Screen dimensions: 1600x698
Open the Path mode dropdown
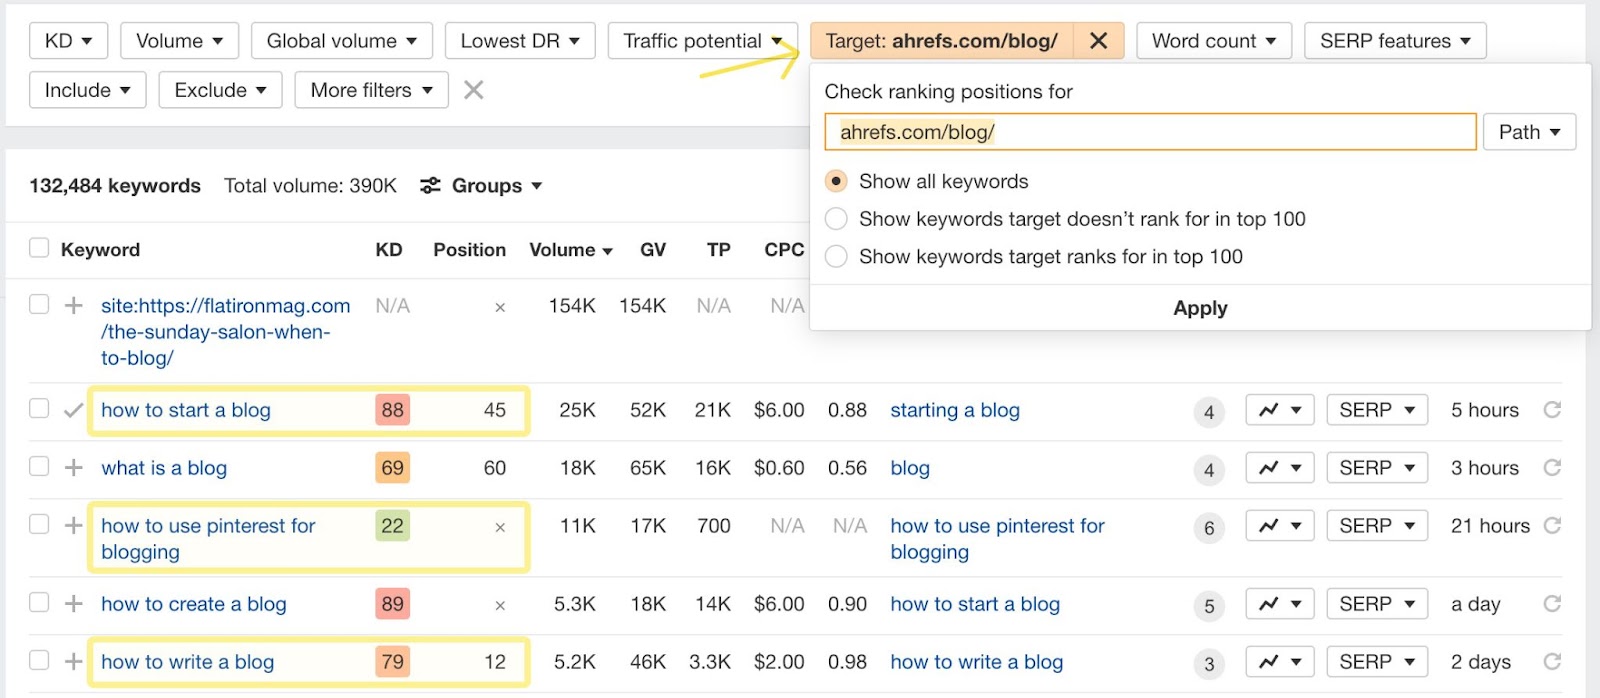(x=1530, y=132)
